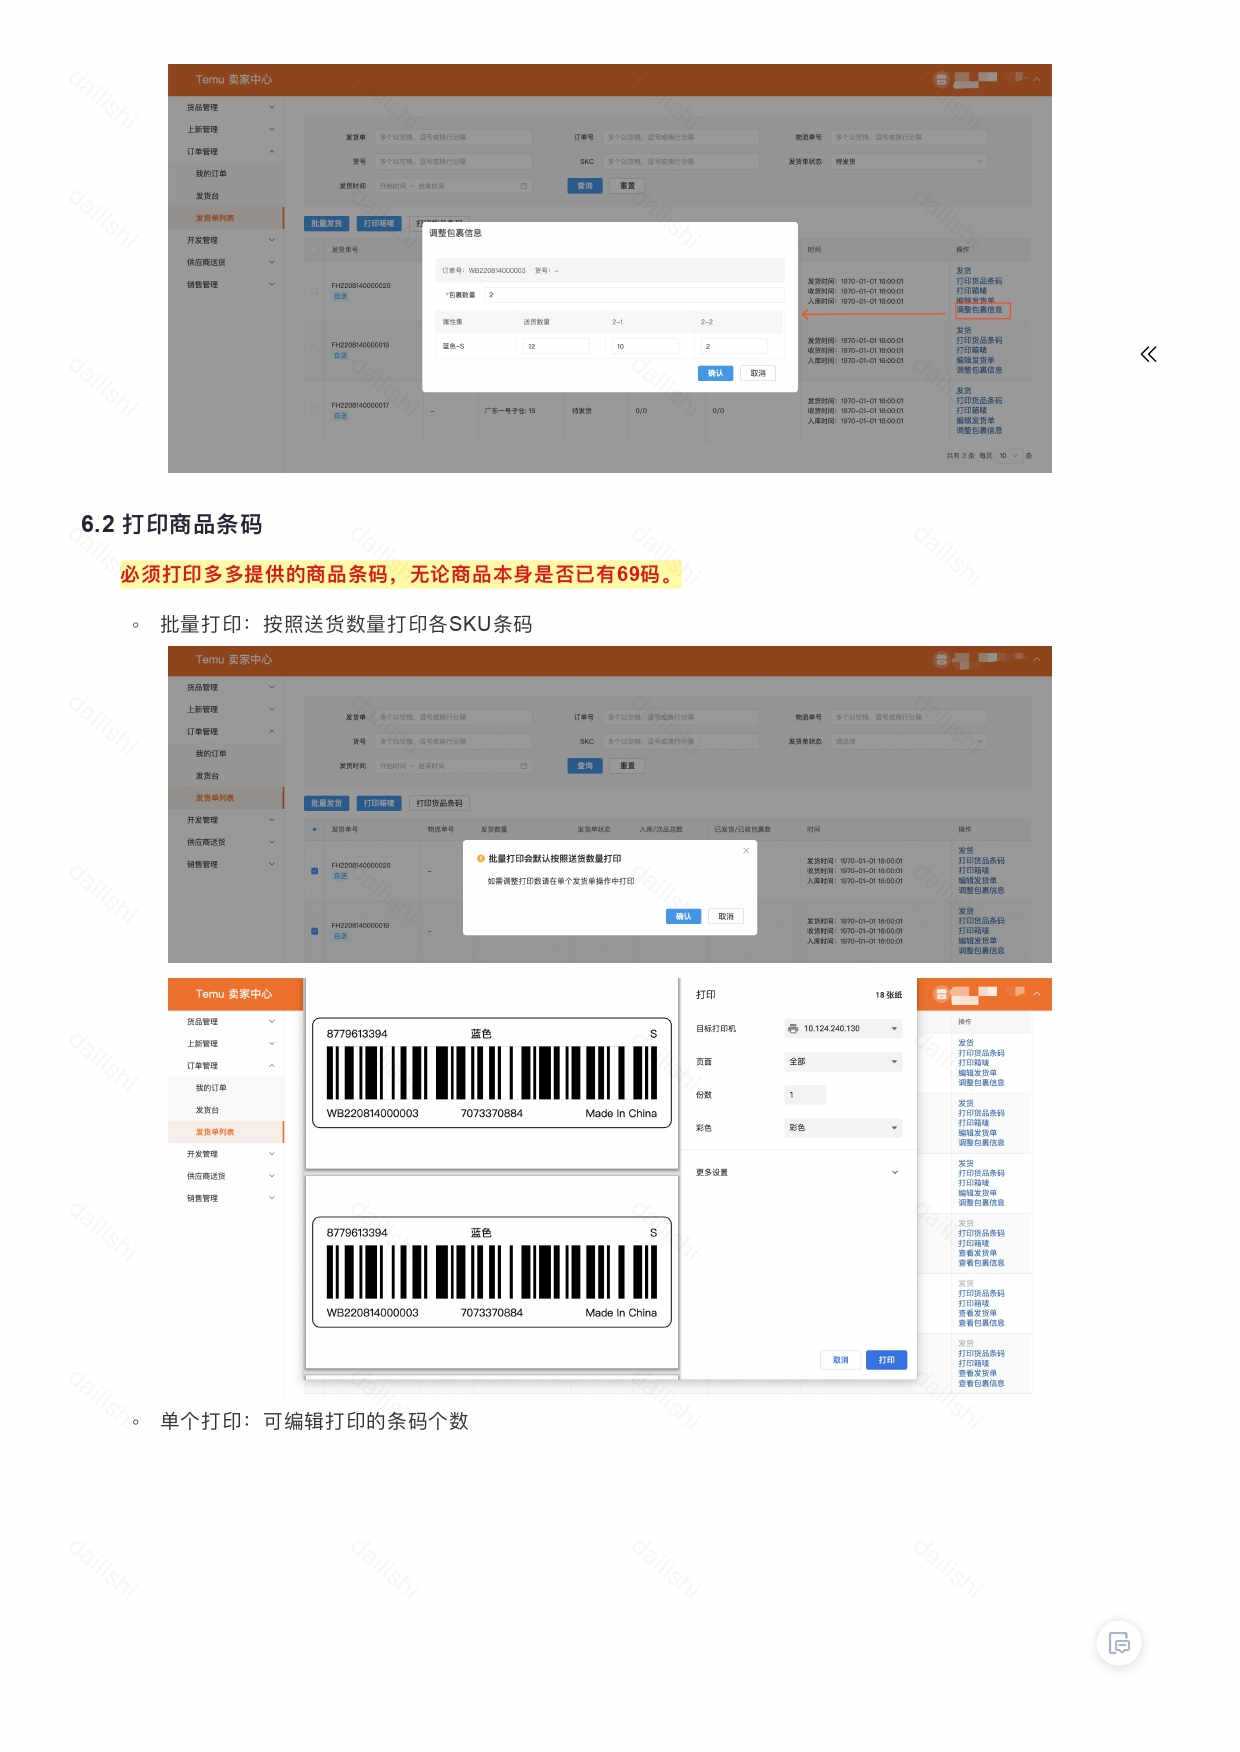This screenshot has width=1240, height=1752.
Task: Click the second barcode label preview page
Action: pyautogui.click(x=491, y=1272)
